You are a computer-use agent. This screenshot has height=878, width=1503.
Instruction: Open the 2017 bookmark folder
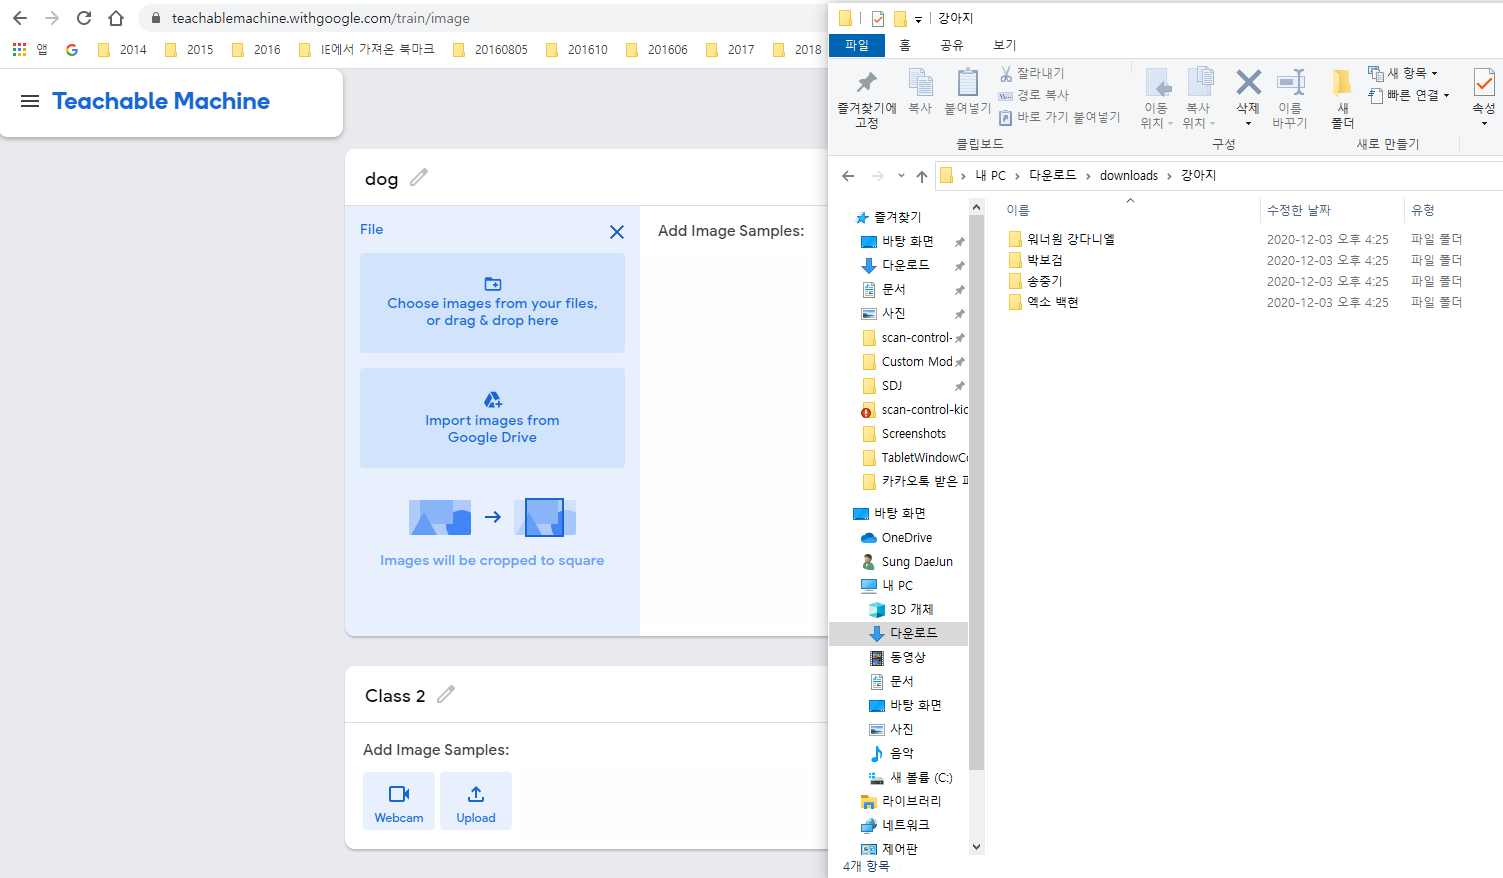(x=730, y=49)
